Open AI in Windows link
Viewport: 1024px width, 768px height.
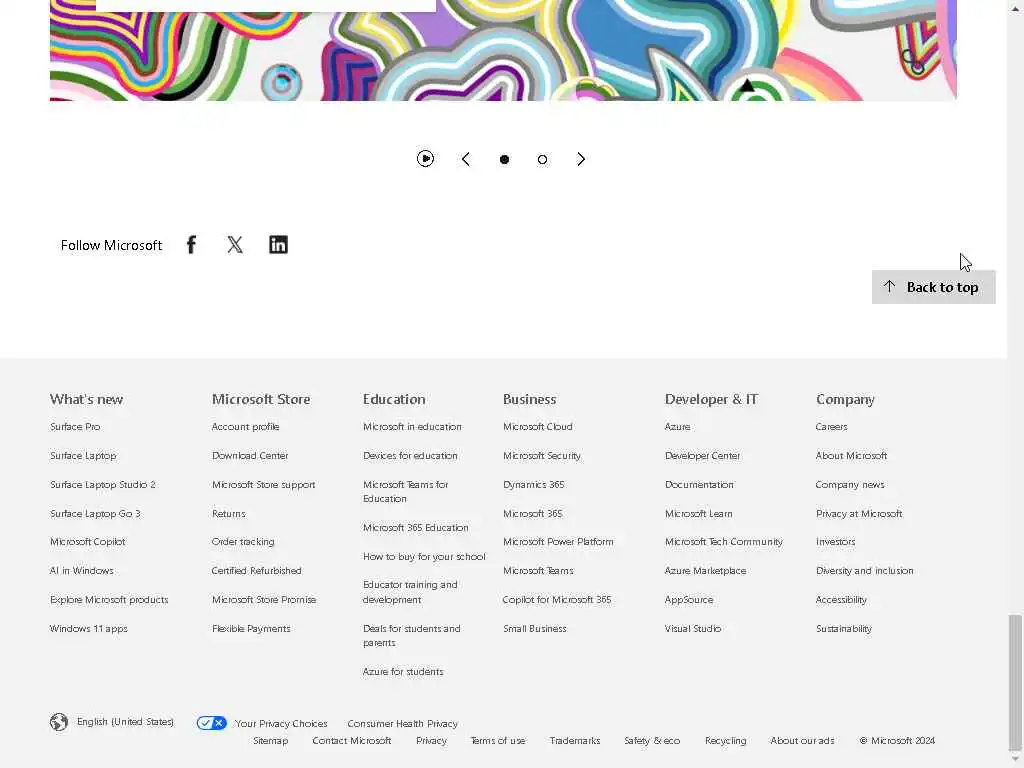(82, 570)
